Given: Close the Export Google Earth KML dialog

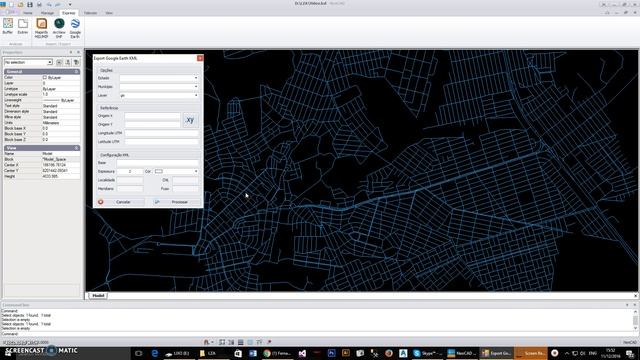Looking at the screenshot, I should [200, 58].
